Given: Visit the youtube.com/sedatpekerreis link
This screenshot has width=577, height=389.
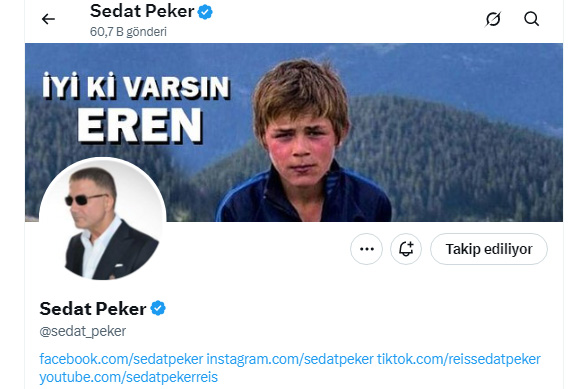Looking at the screenshot, I should pyautogui.click(x=128, y=377).
